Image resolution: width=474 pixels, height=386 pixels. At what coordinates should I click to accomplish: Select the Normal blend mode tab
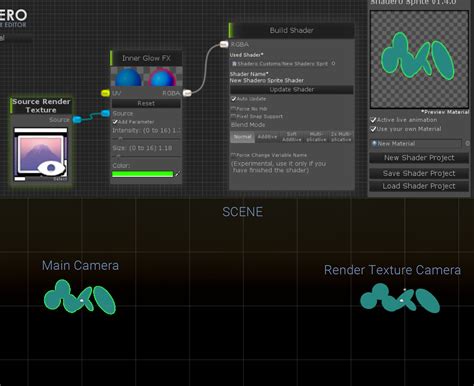point(243,137)
